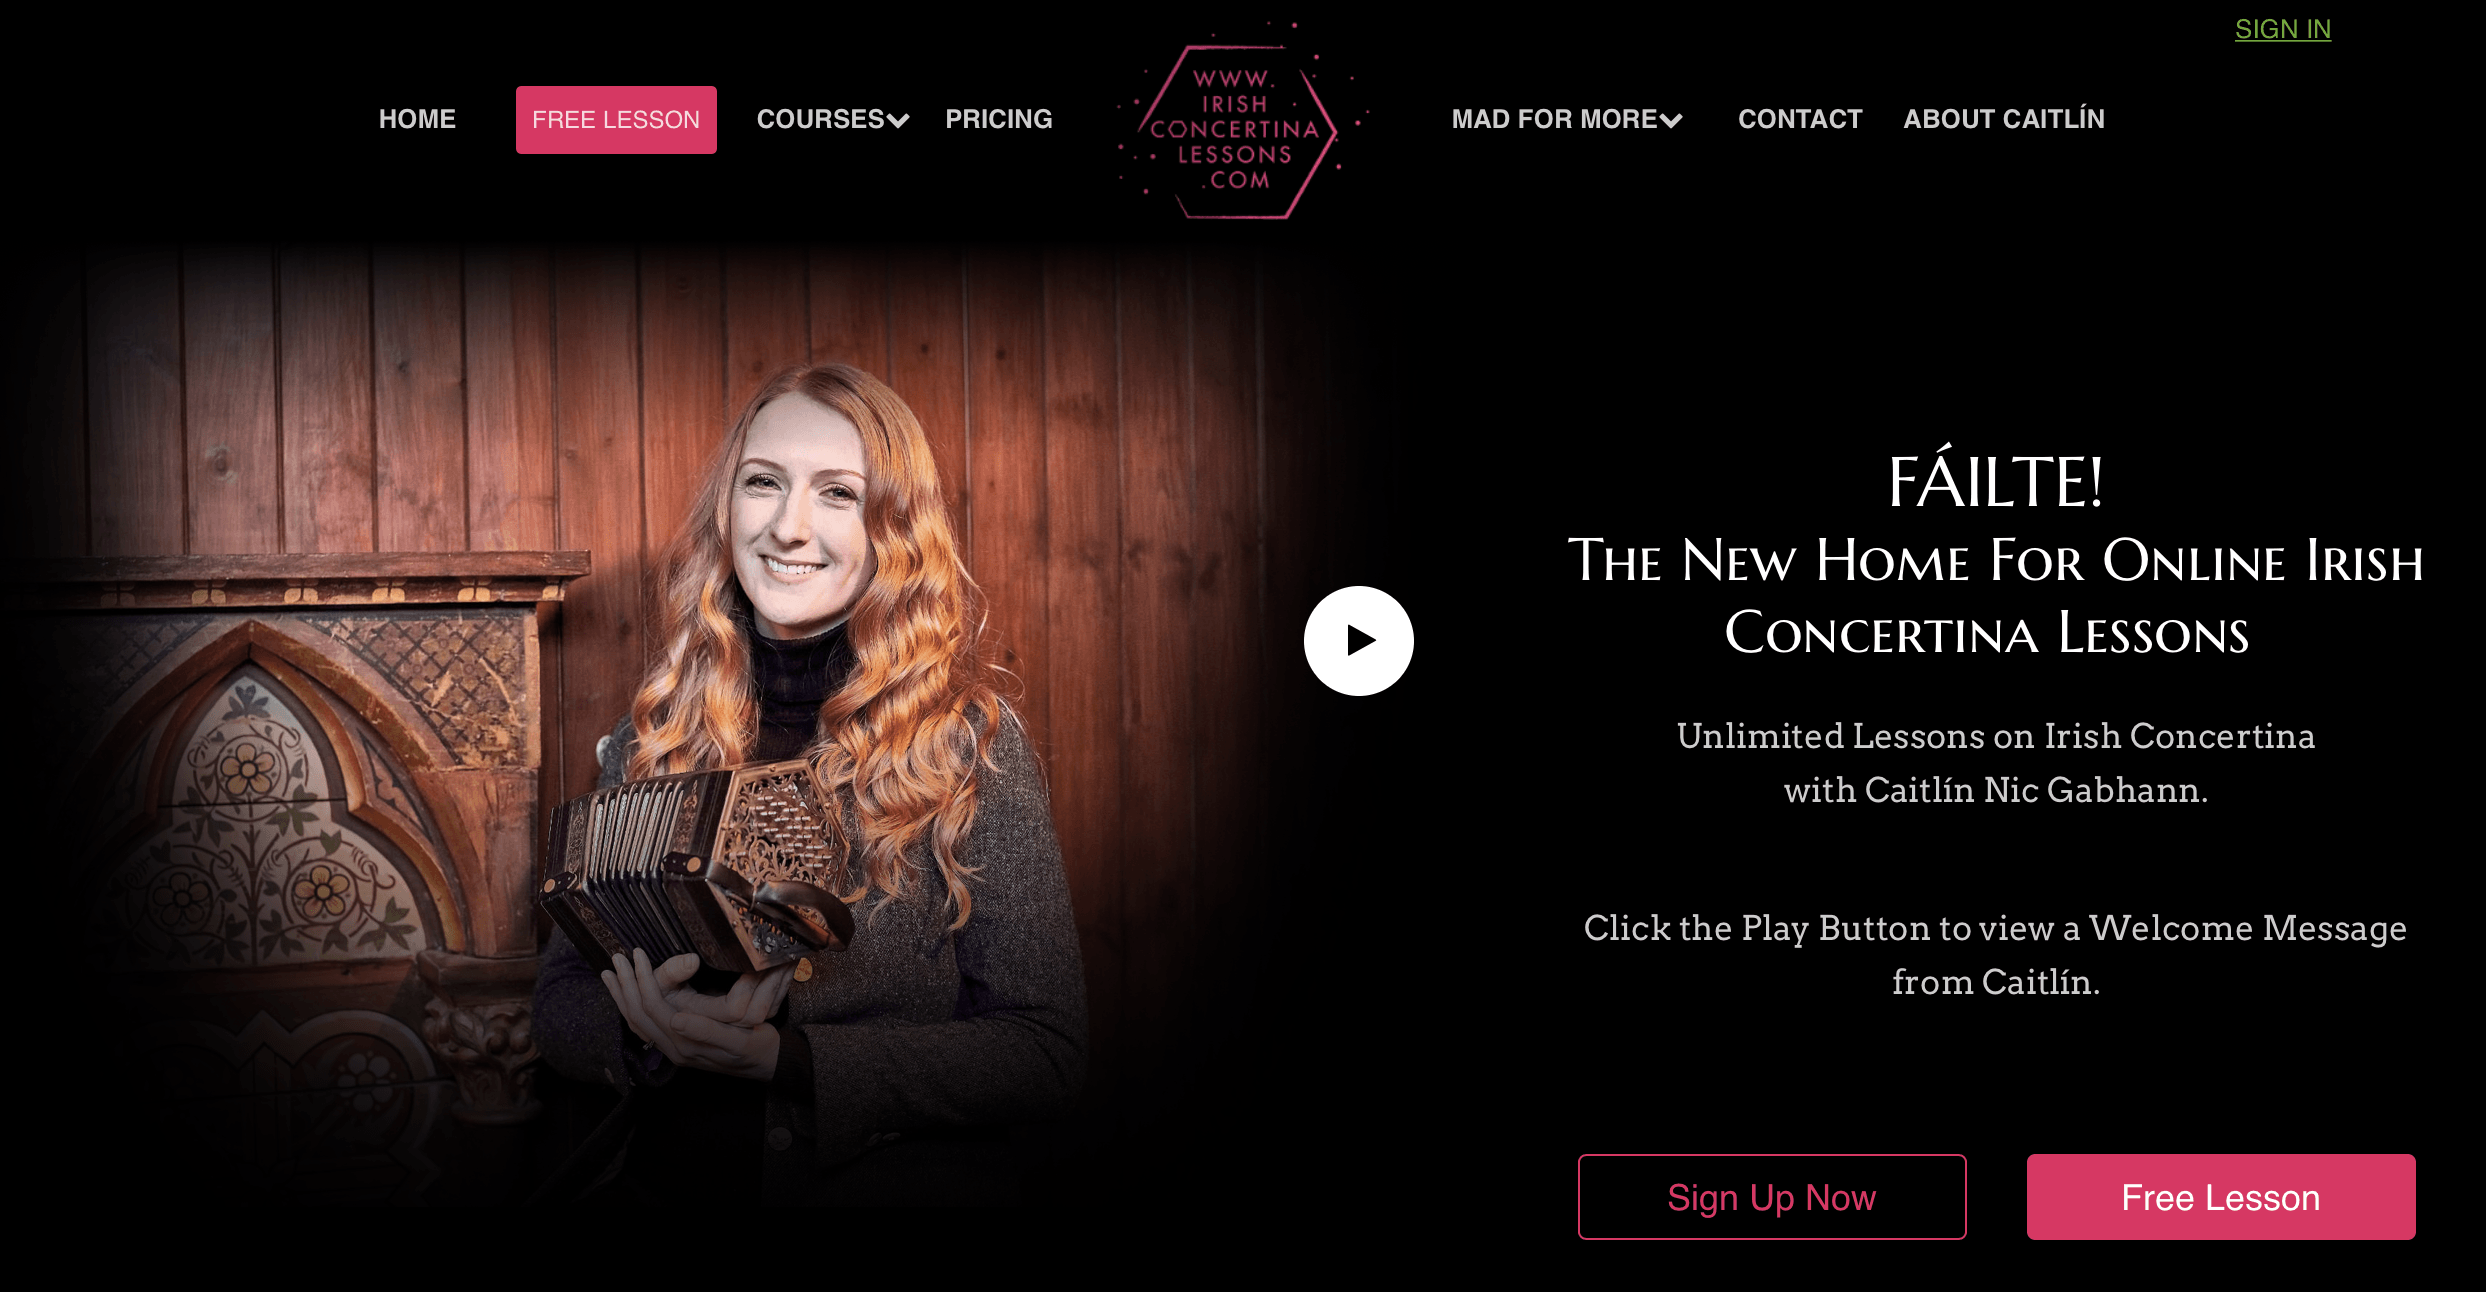Click the Sign In link
Viewport: 2486px width, 1292px height.
coord(2283,30)
